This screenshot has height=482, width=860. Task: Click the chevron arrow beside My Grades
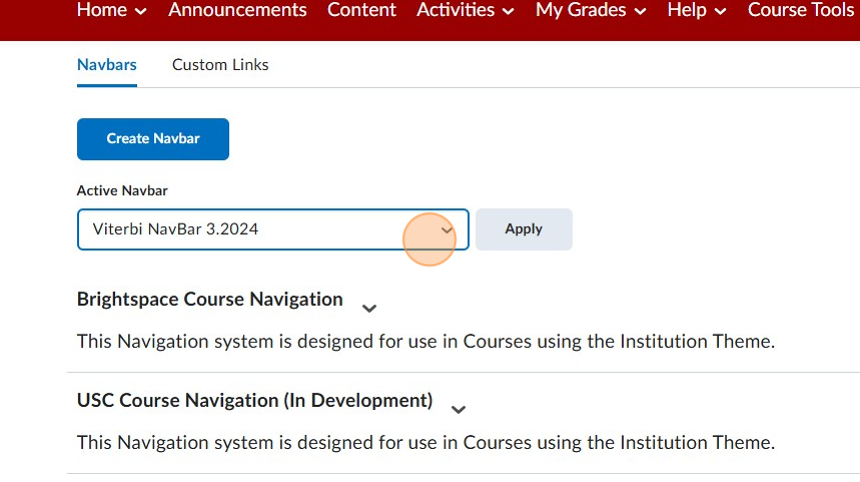click(639, 12)
